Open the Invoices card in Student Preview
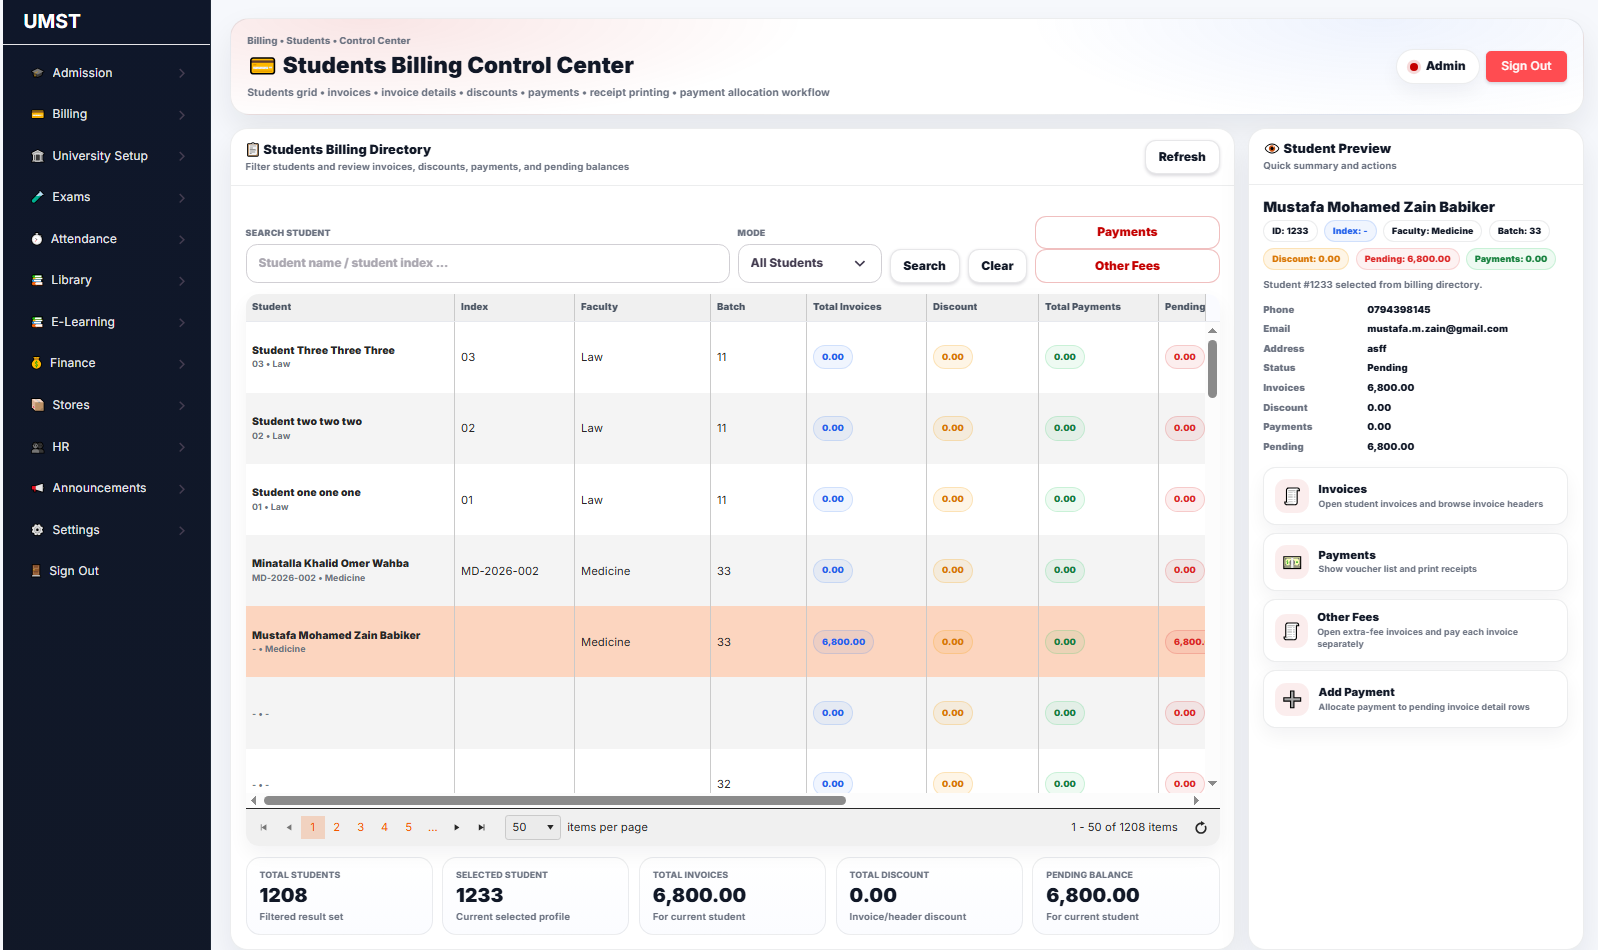The height and width of the screenshot is (950, 1598). click(x=1415, y=496)
